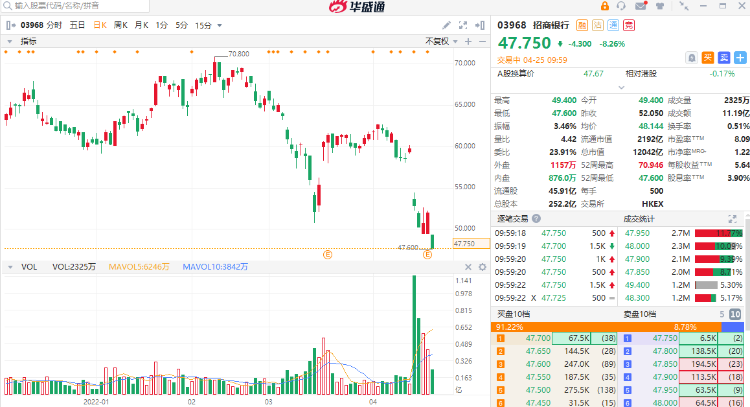Toggle chart fullscreen icon

tap(463, 25)
